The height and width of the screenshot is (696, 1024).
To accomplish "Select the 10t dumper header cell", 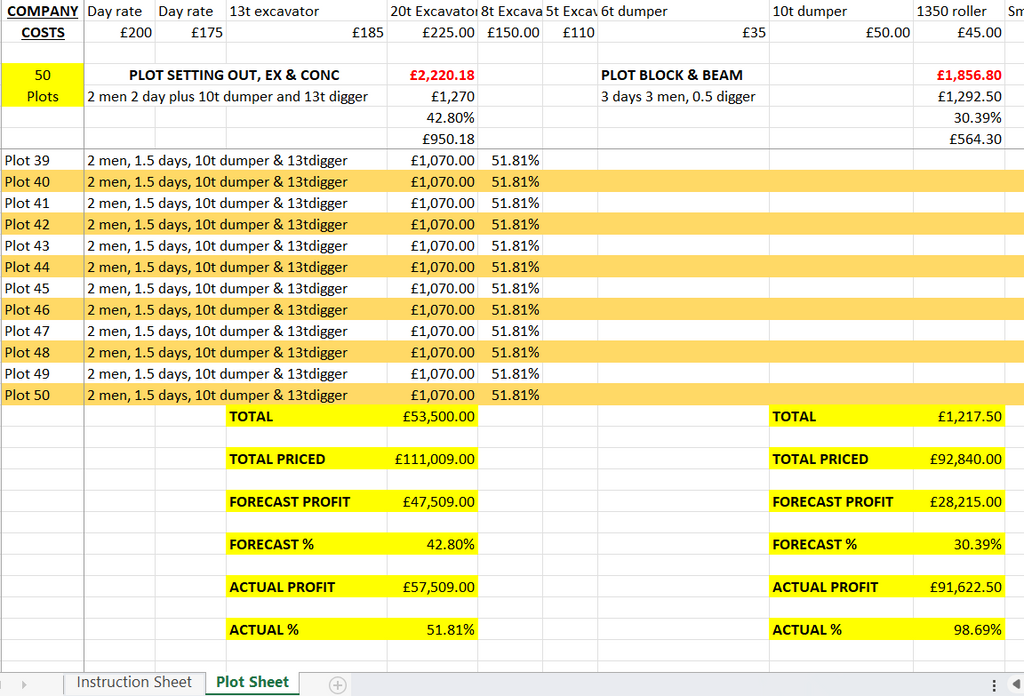I will coord(841,11).
